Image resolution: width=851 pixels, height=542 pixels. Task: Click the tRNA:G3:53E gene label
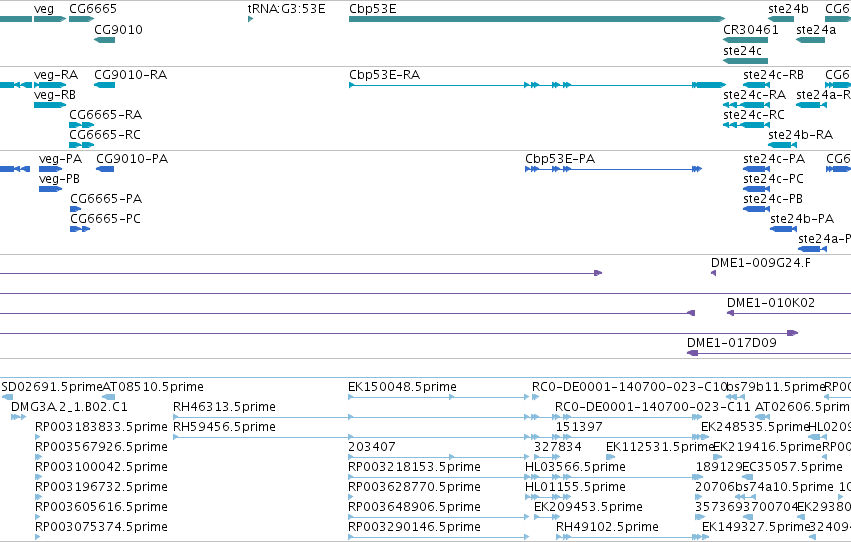(287, 9)
